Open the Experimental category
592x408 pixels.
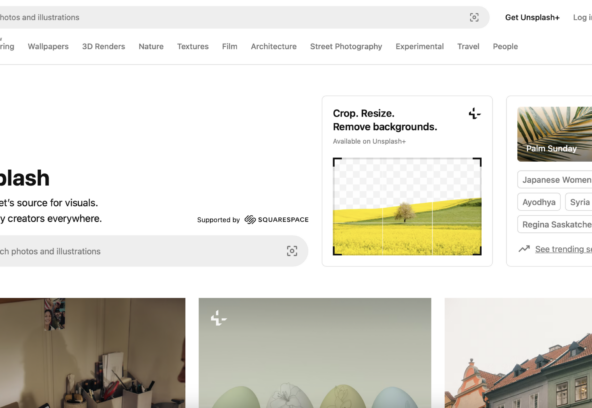(x=420, y=46)
